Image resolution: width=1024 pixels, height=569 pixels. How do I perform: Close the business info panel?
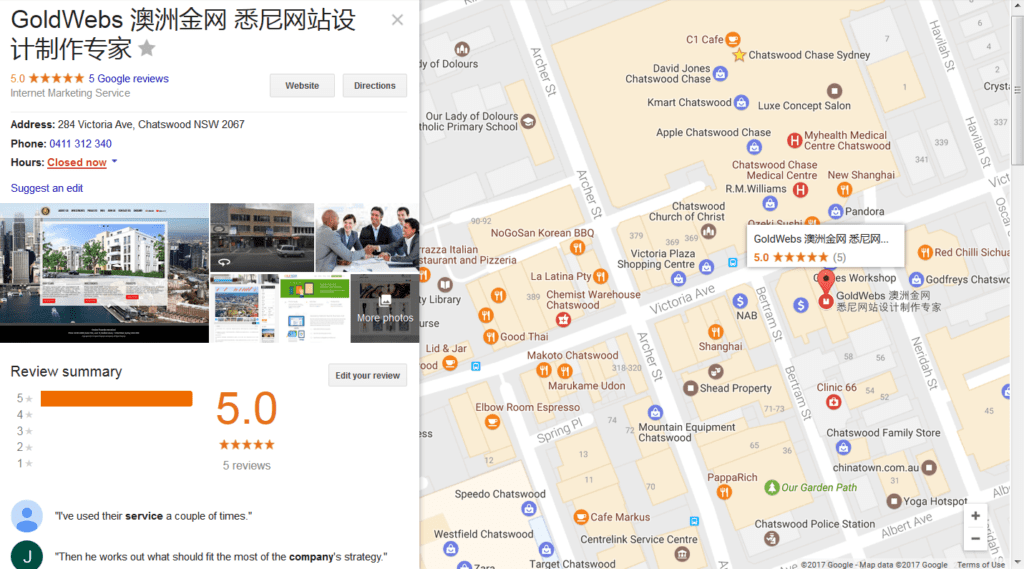click(397, 20)
